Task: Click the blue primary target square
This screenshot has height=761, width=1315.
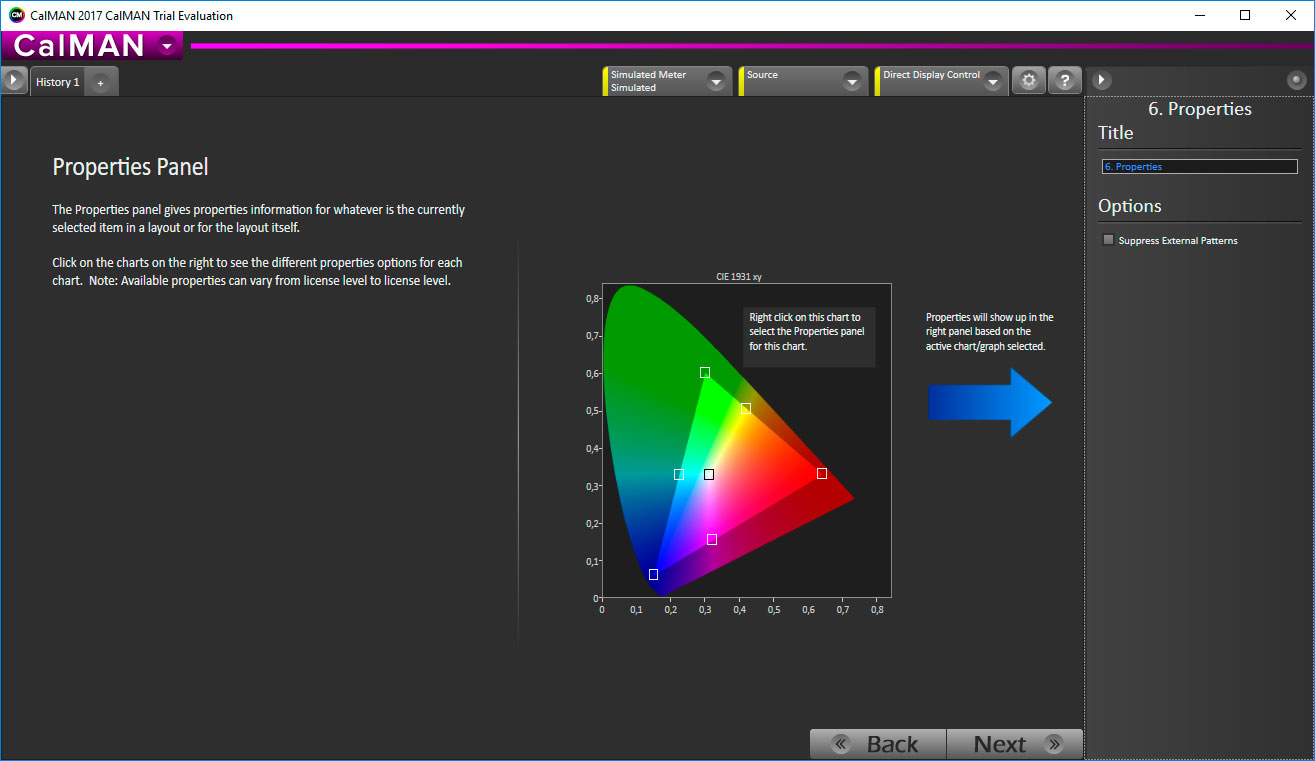Action: (x=653, y=574)
